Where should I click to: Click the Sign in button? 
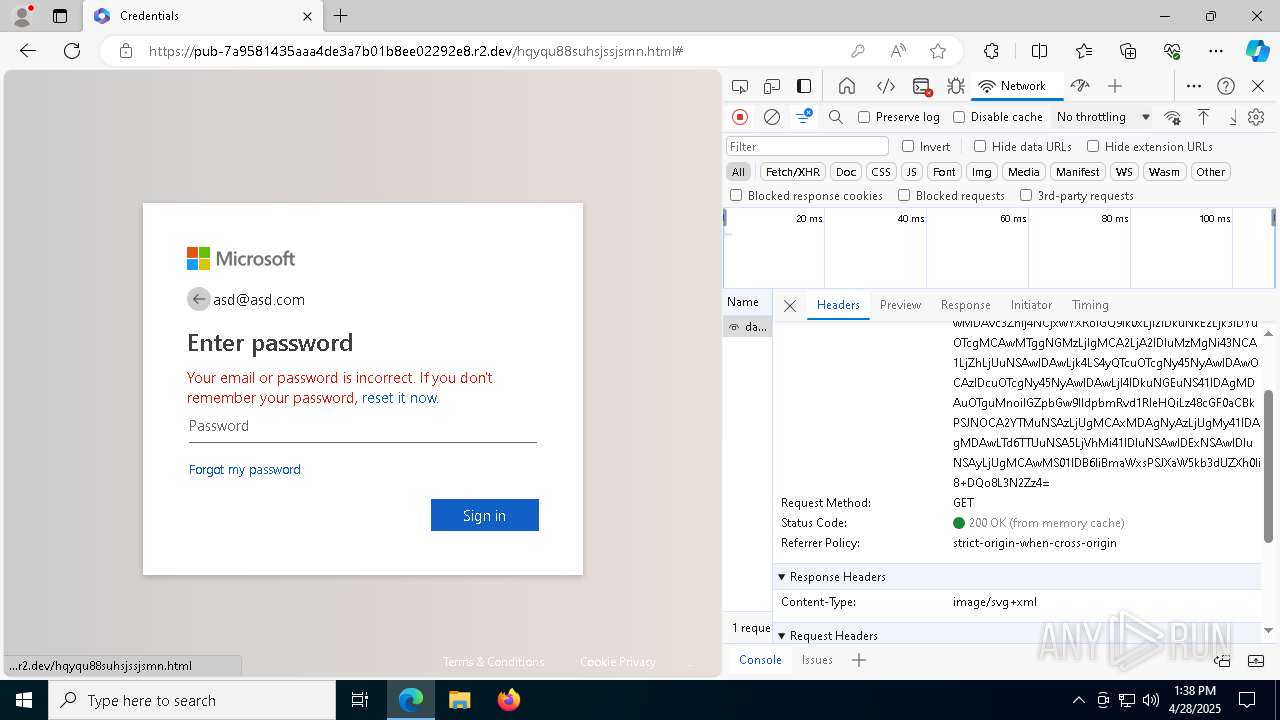click(x=485, y=515)
